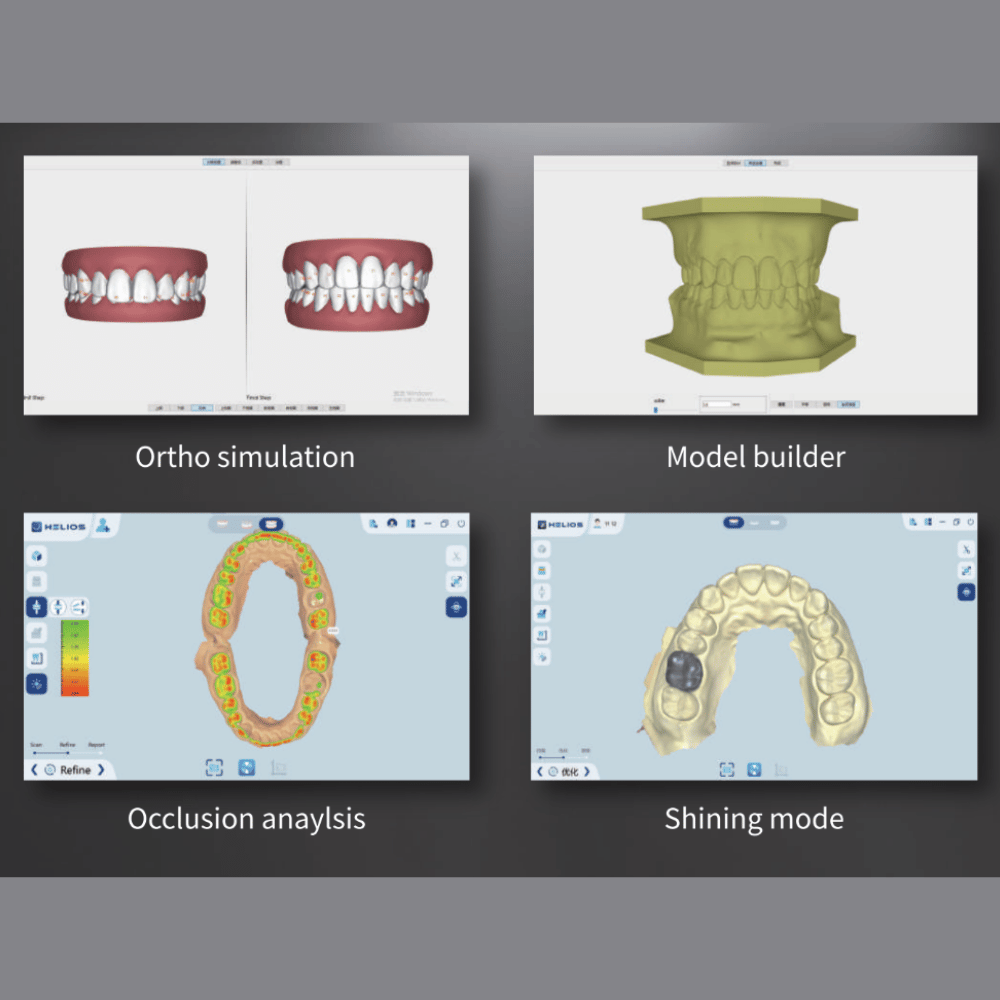1000x1000 pixels.
Task: Click the highlighted button in Ortho simulation bottom bar
Action: (203, 408)
